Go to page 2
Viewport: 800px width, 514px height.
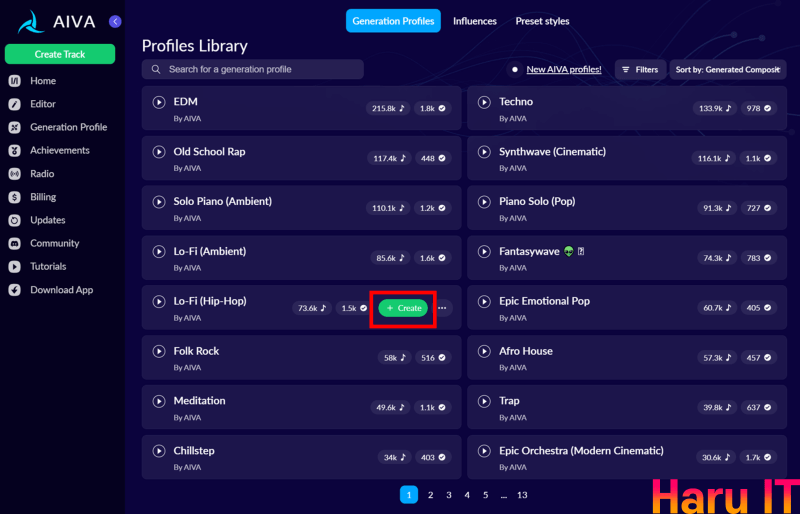coord(431,495)
